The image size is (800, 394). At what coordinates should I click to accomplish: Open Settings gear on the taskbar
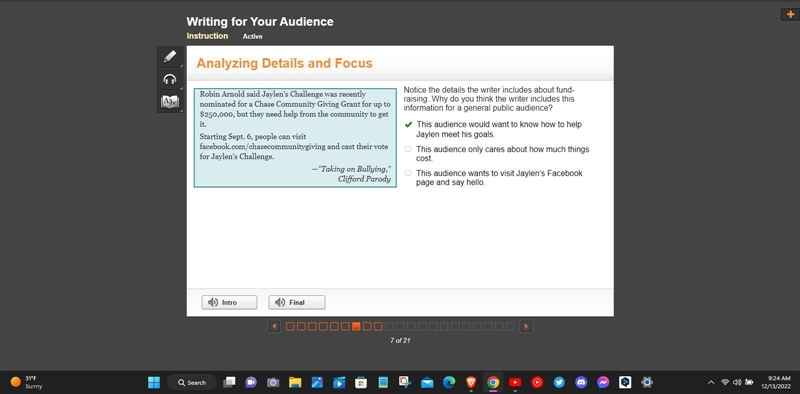647,382
